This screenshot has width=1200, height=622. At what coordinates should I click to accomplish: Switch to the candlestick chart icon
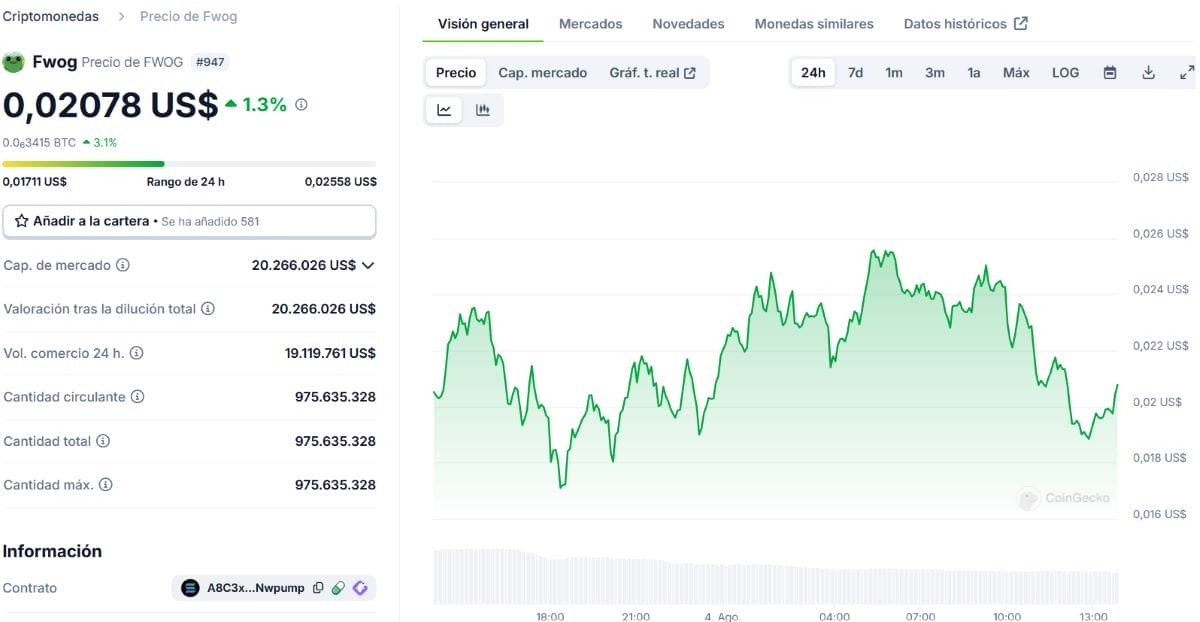pos(483,110)
